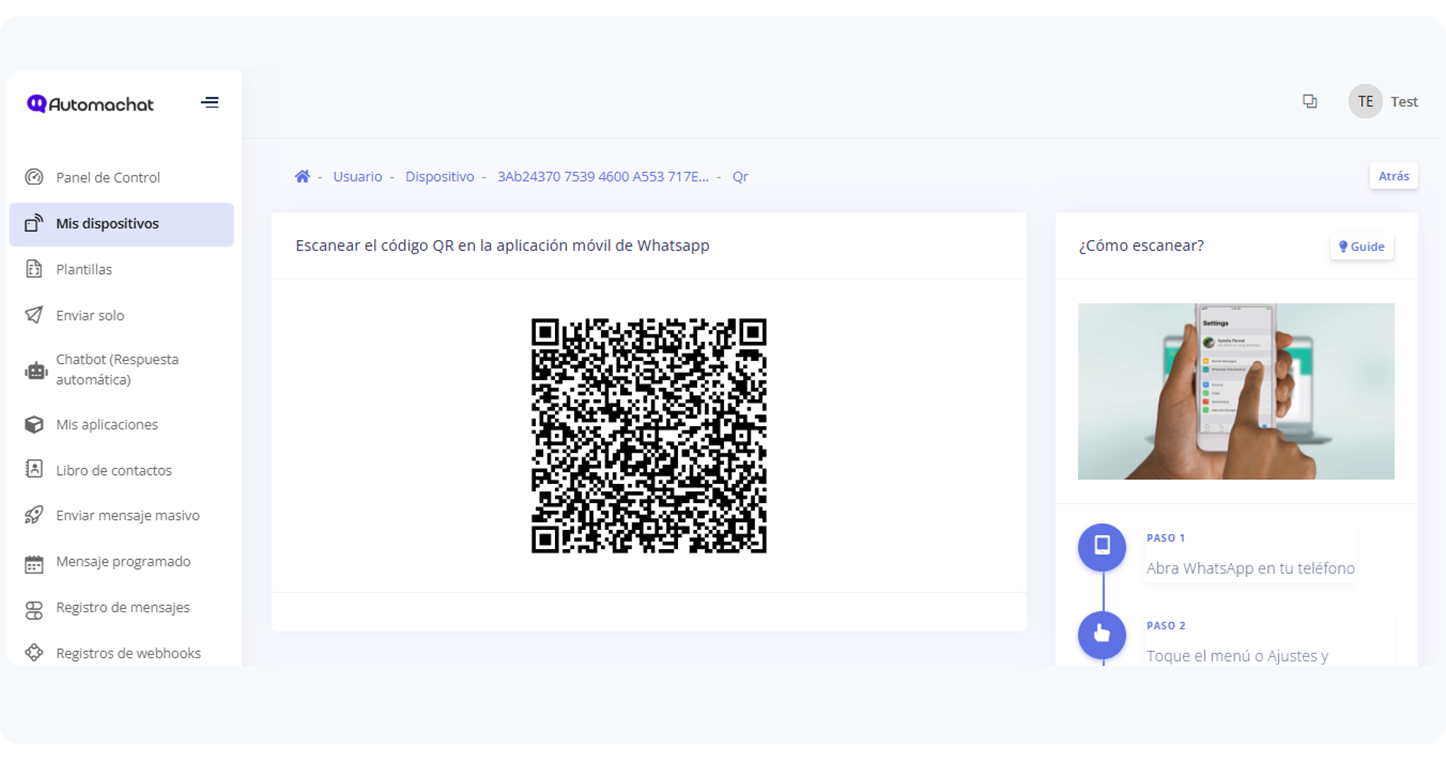Click the rocket icon for mass messaging
The image size is (1446, 762).
34,515
